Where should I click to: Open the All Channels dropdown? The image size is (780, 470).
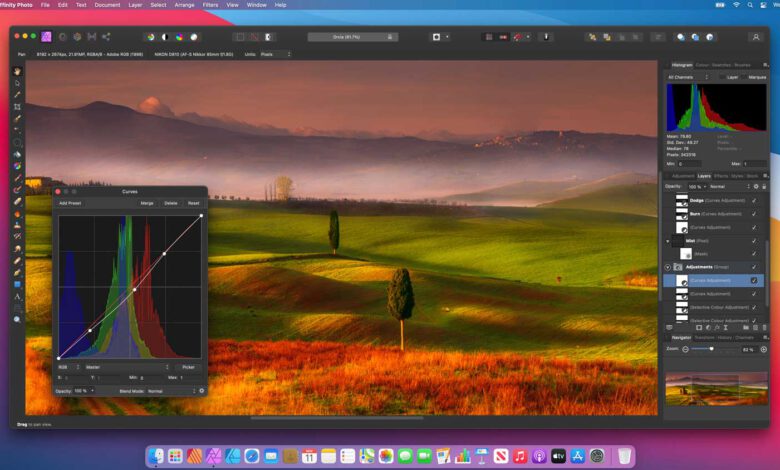pyautogui.click(x=688, y=77)
